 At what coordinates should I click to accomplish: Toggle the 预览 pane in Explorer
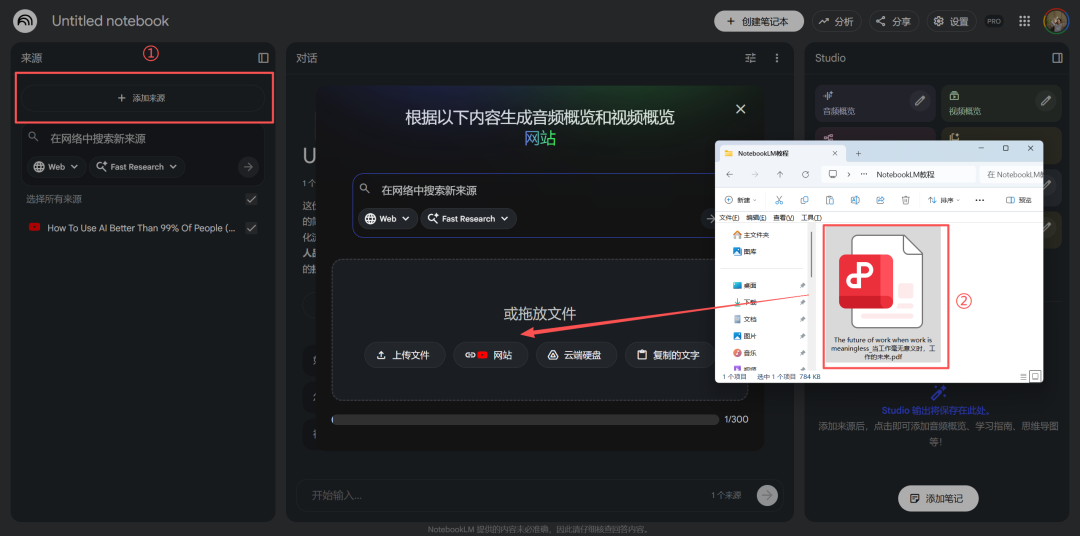tap(1019, 200)
